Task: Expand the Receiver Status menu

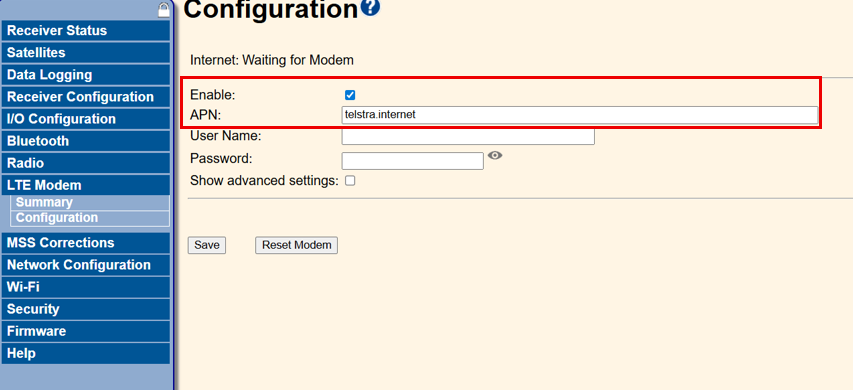Action: tap(86, 30)
